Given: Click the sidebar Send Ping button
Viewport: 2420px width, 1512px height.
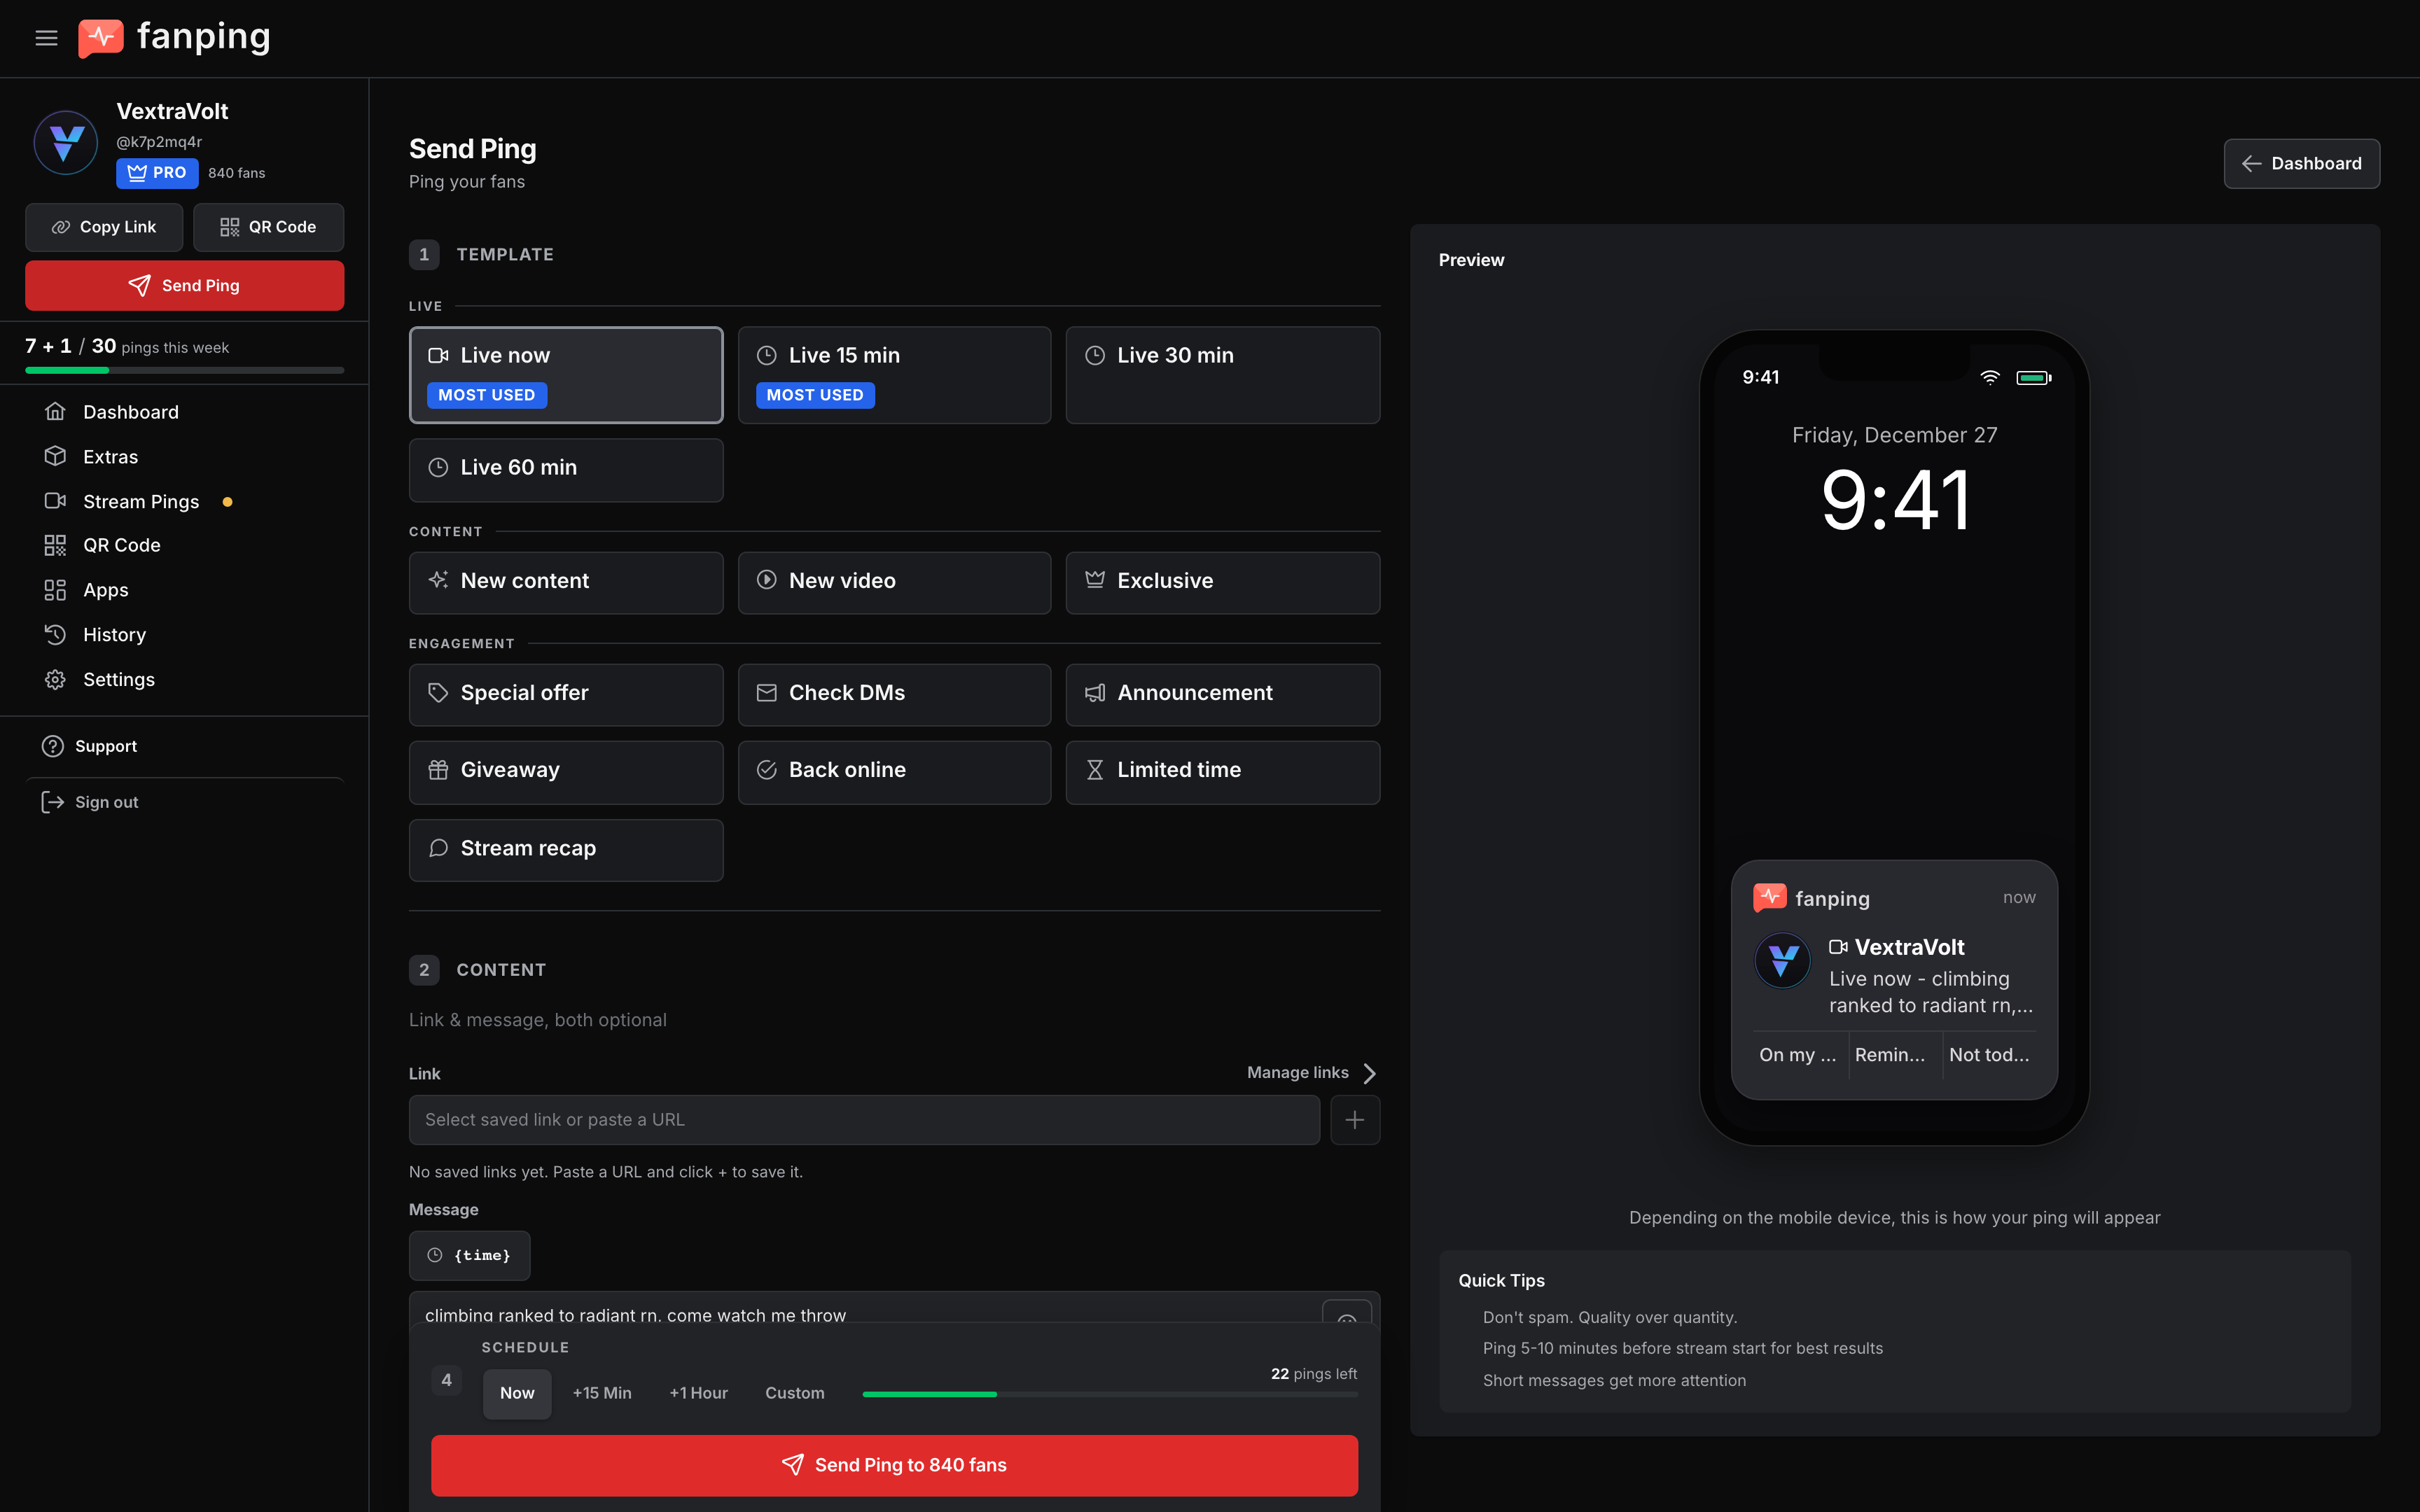Looking at the screenshot, I should [184, 285].
